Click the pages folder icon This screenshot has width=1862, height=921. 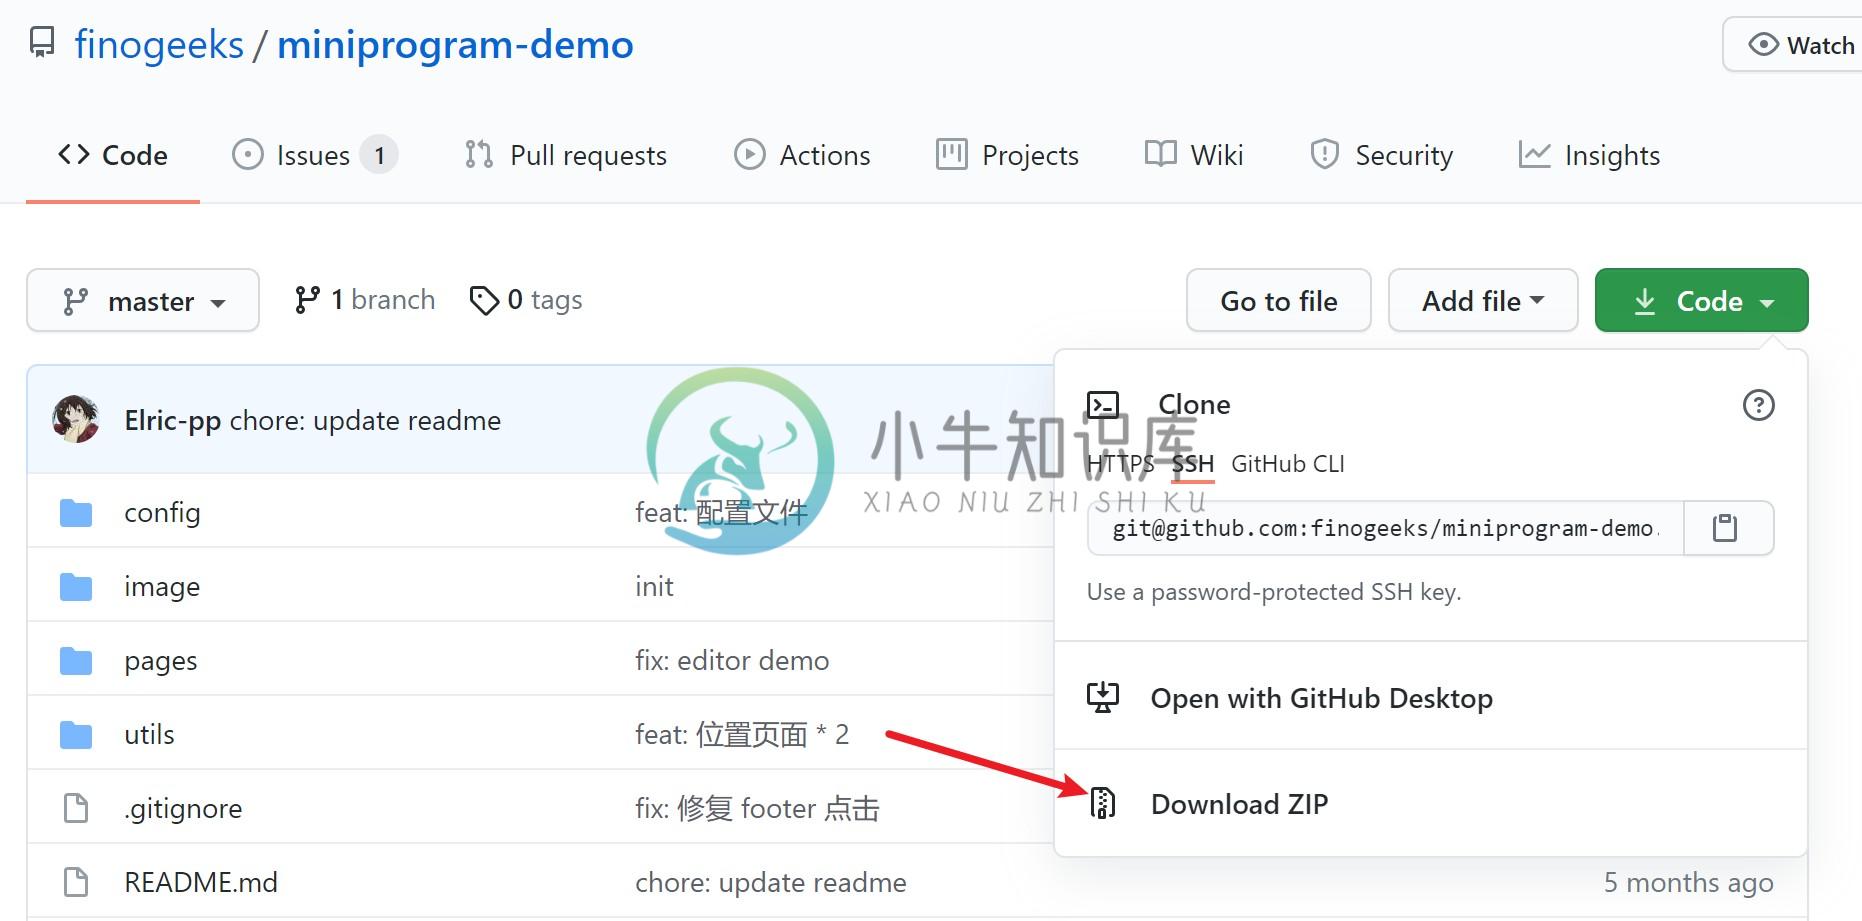click(76, 661)
